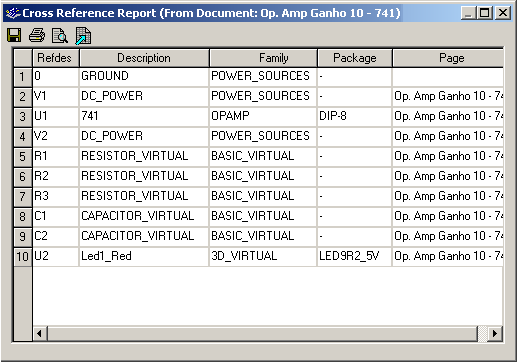Select row header number 5

coord(23,157)
